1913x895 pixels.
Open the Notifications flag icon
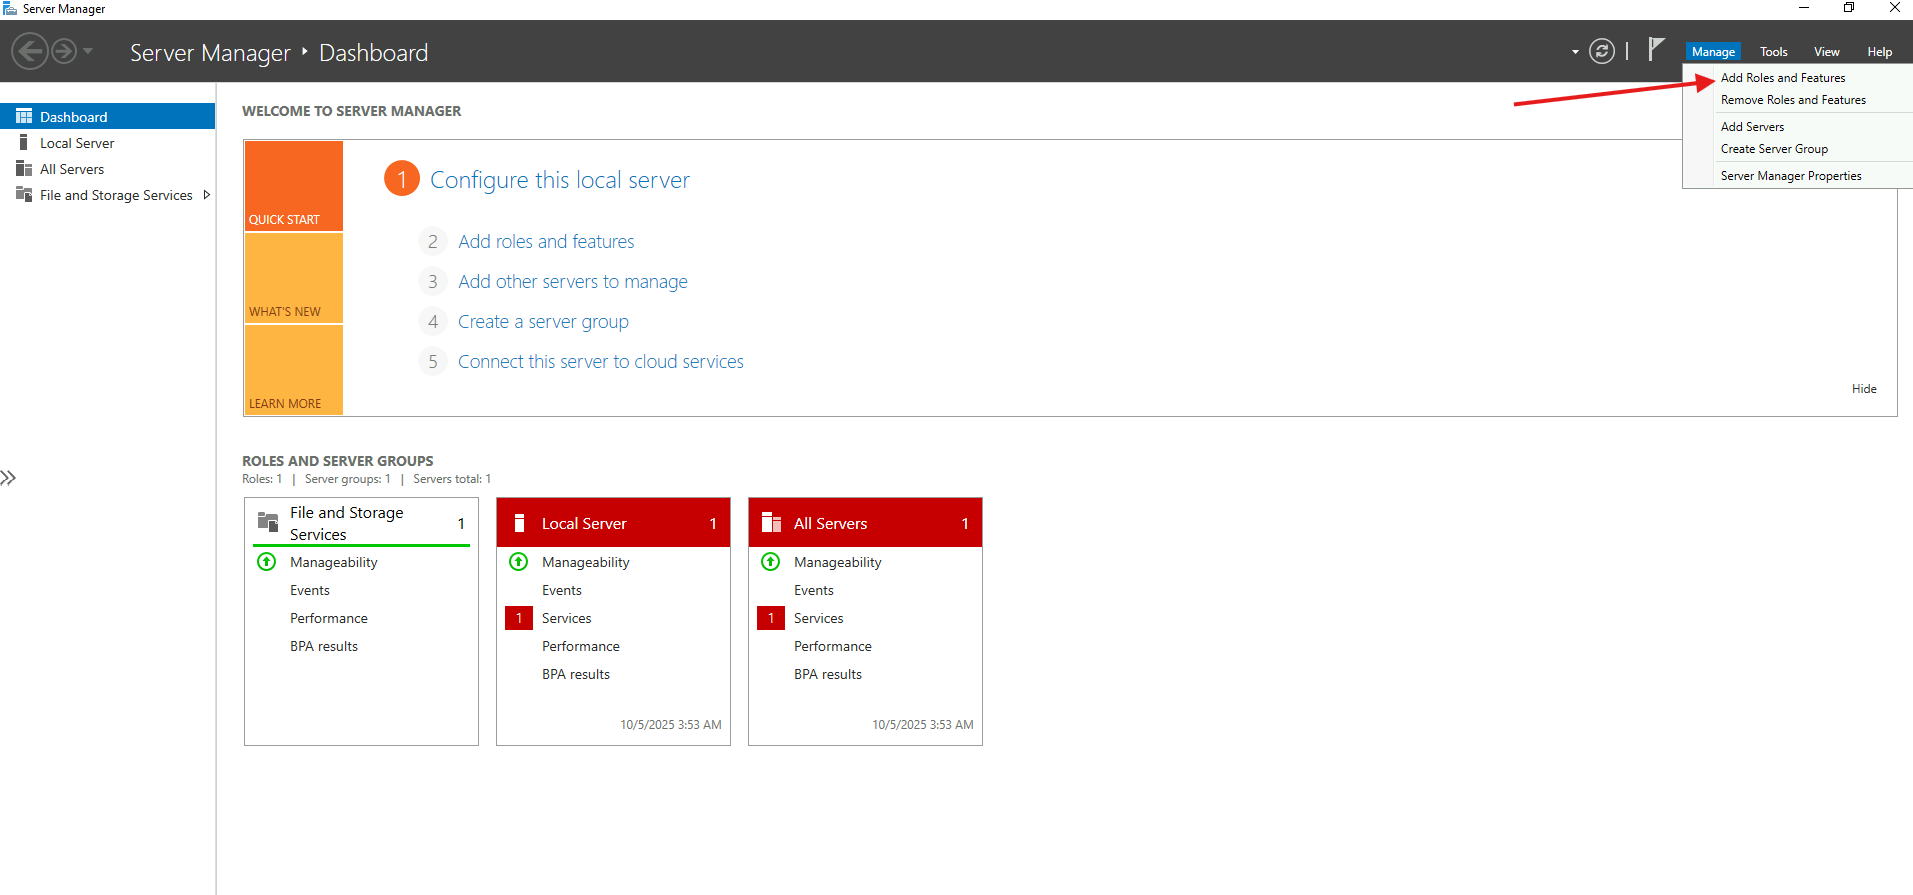click(x=1656, y=49)
